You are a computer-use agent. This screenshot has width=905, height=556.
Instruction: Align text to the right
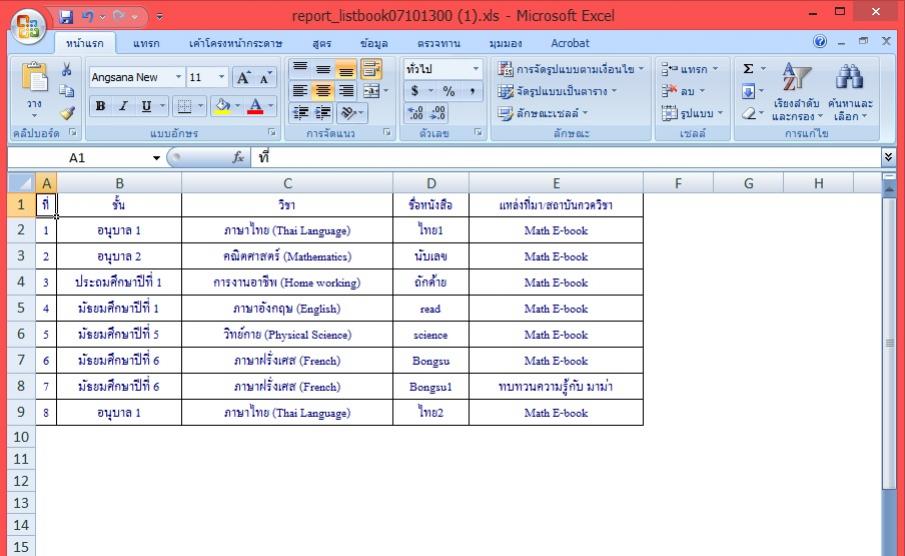point(346,91)
